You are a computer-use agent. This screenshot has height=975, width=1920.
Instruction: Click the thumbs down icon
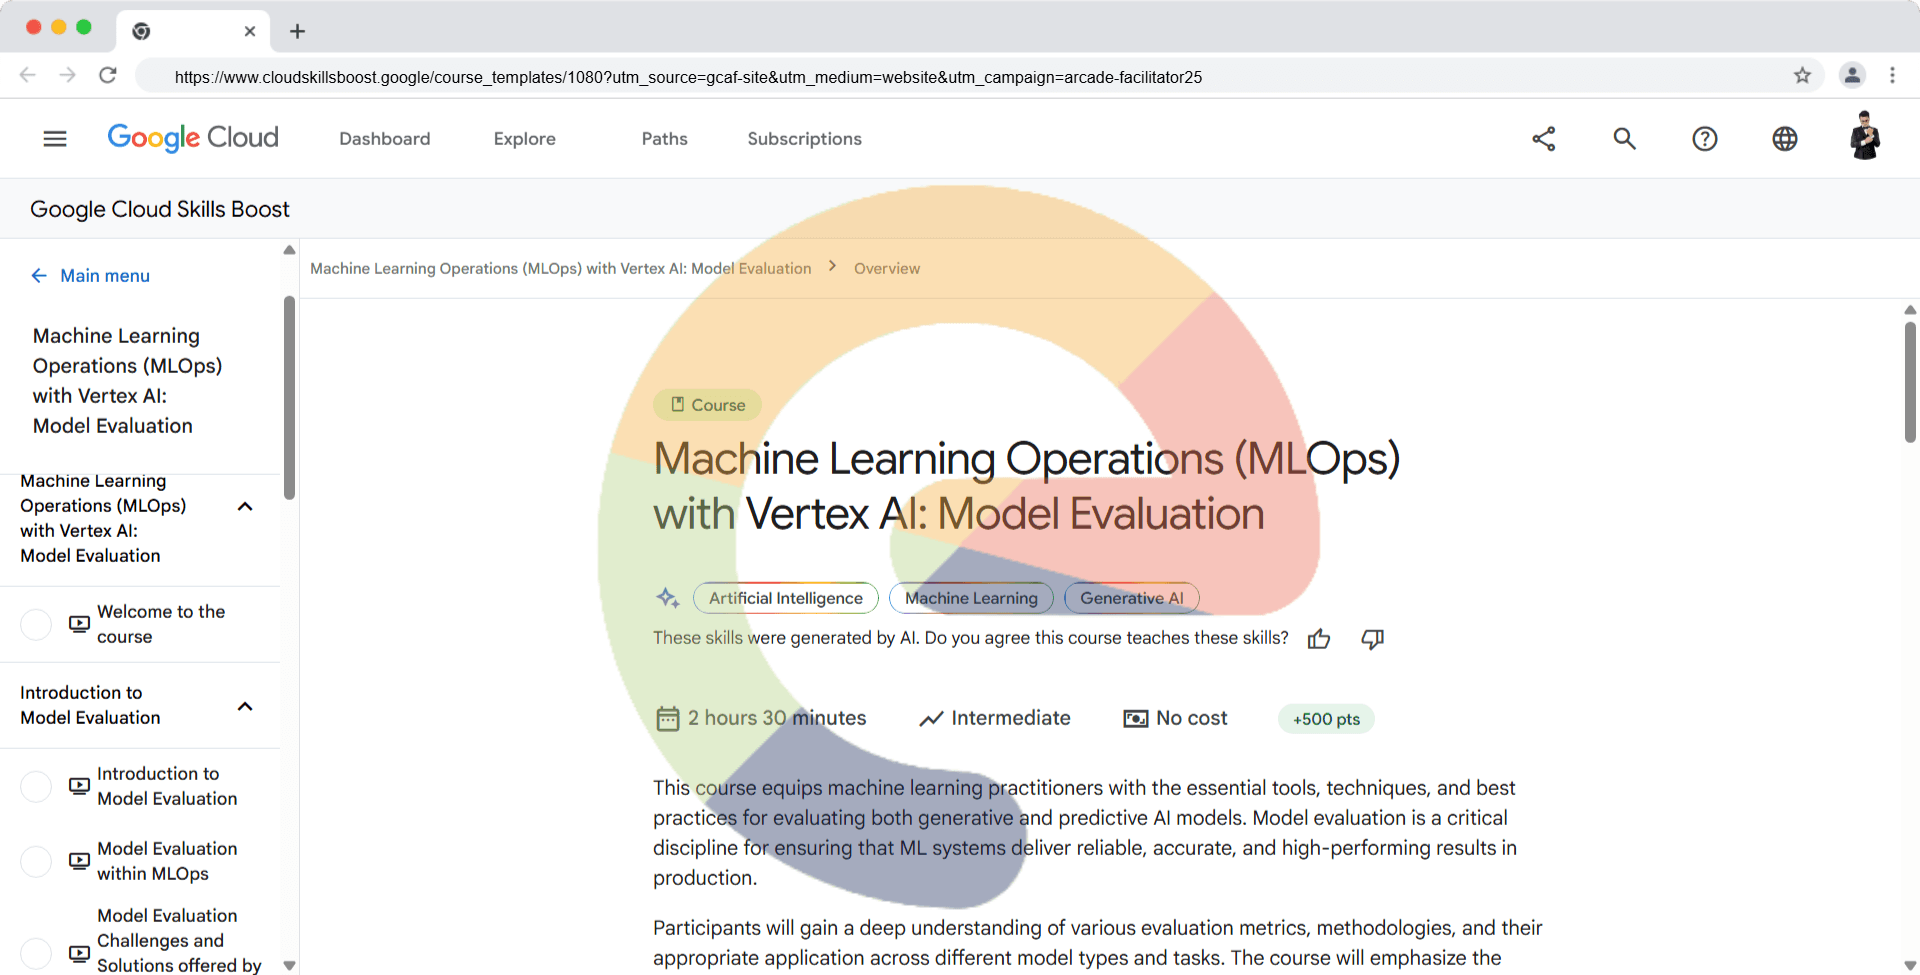click(1372, 639)
